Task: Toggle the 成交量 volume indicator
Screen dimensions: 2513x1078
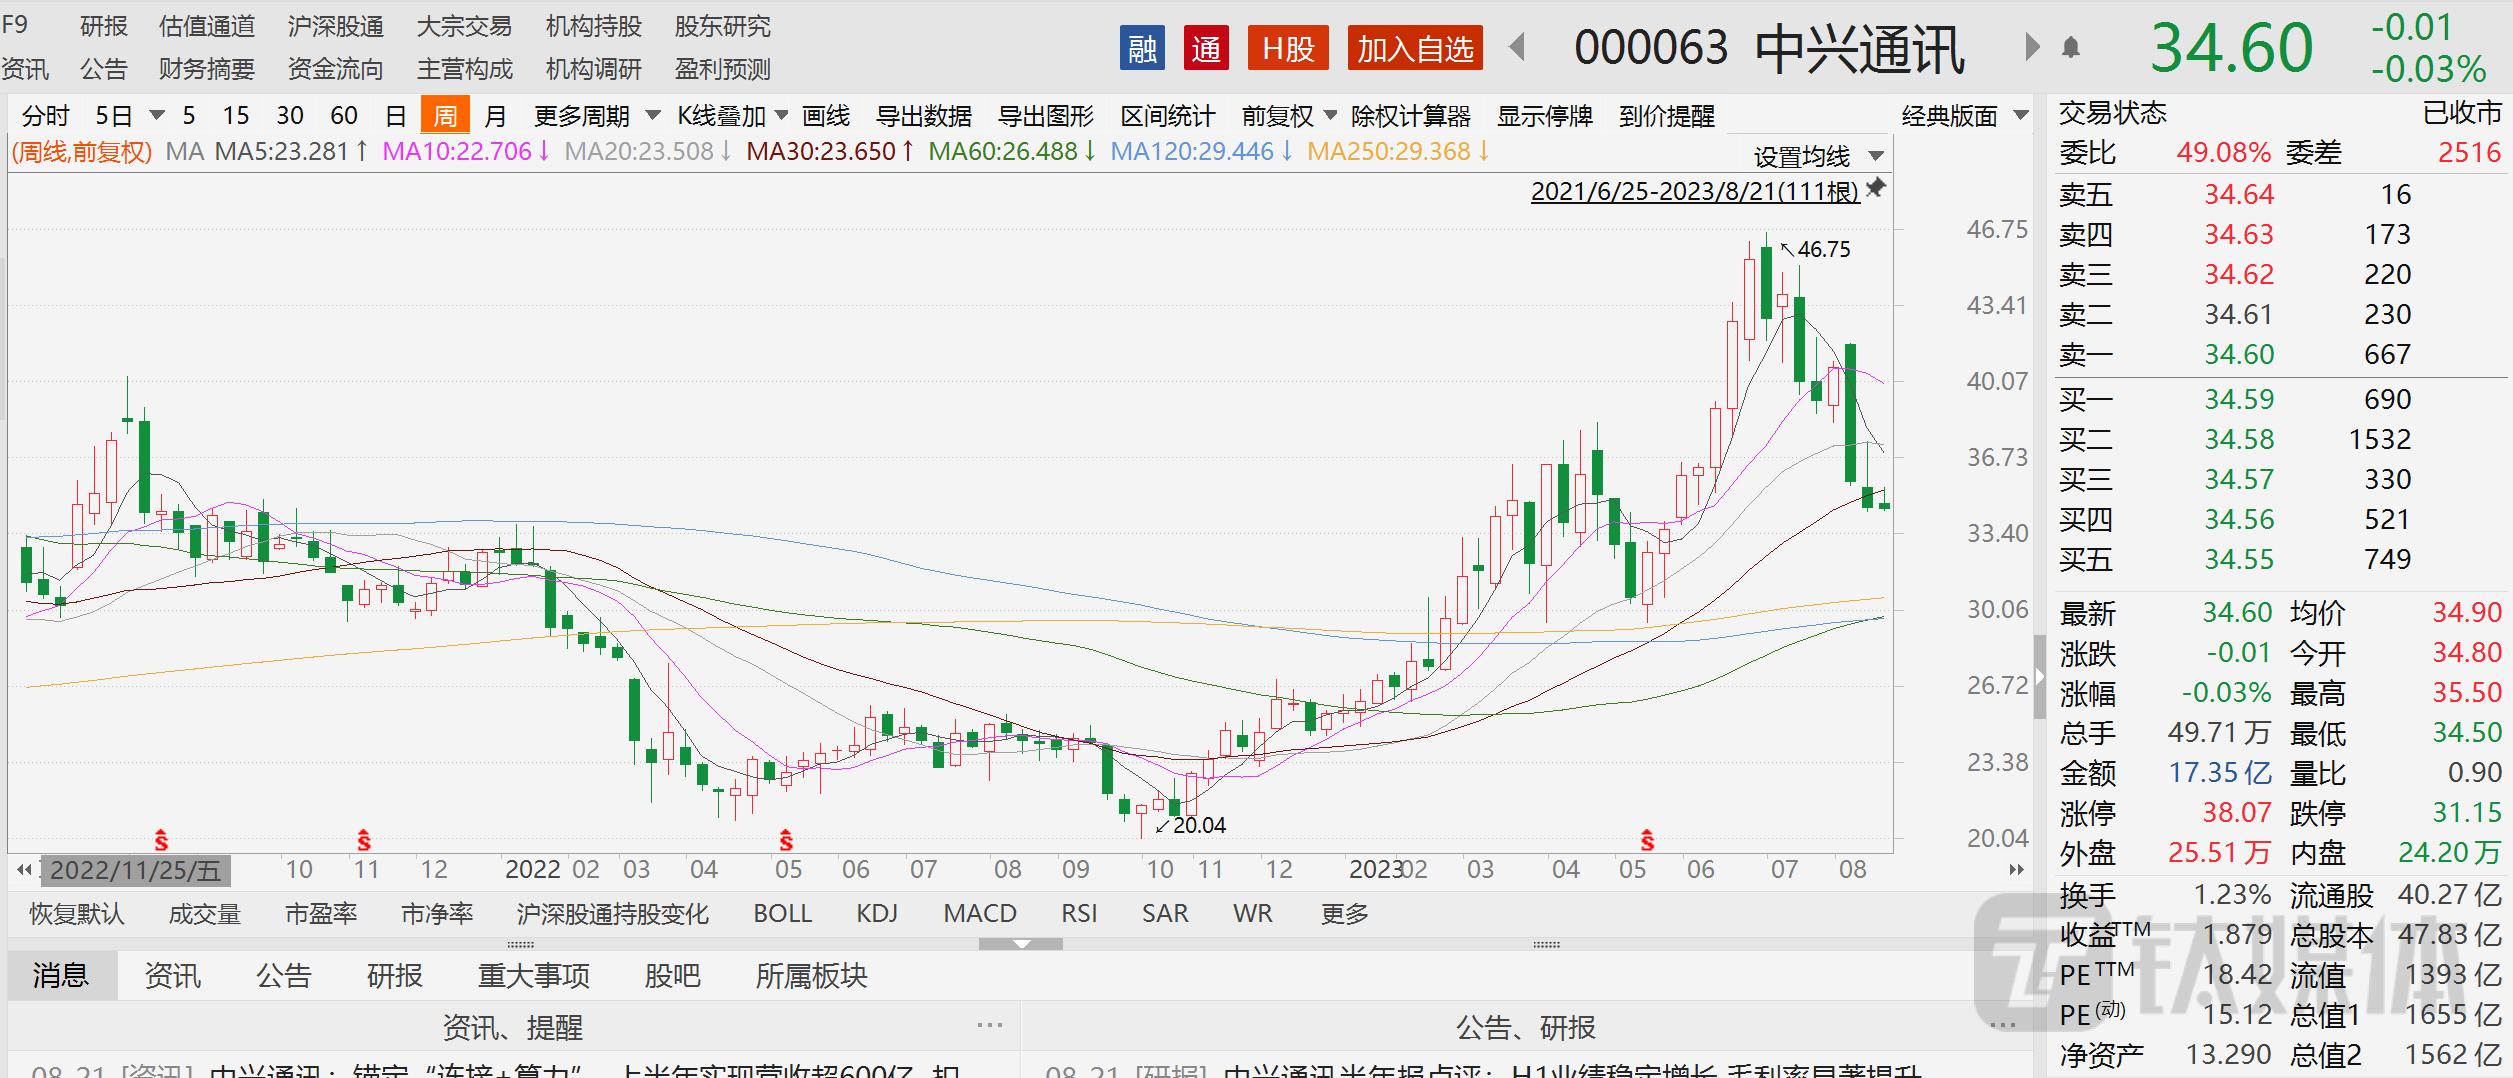Action: pos(204,913)
